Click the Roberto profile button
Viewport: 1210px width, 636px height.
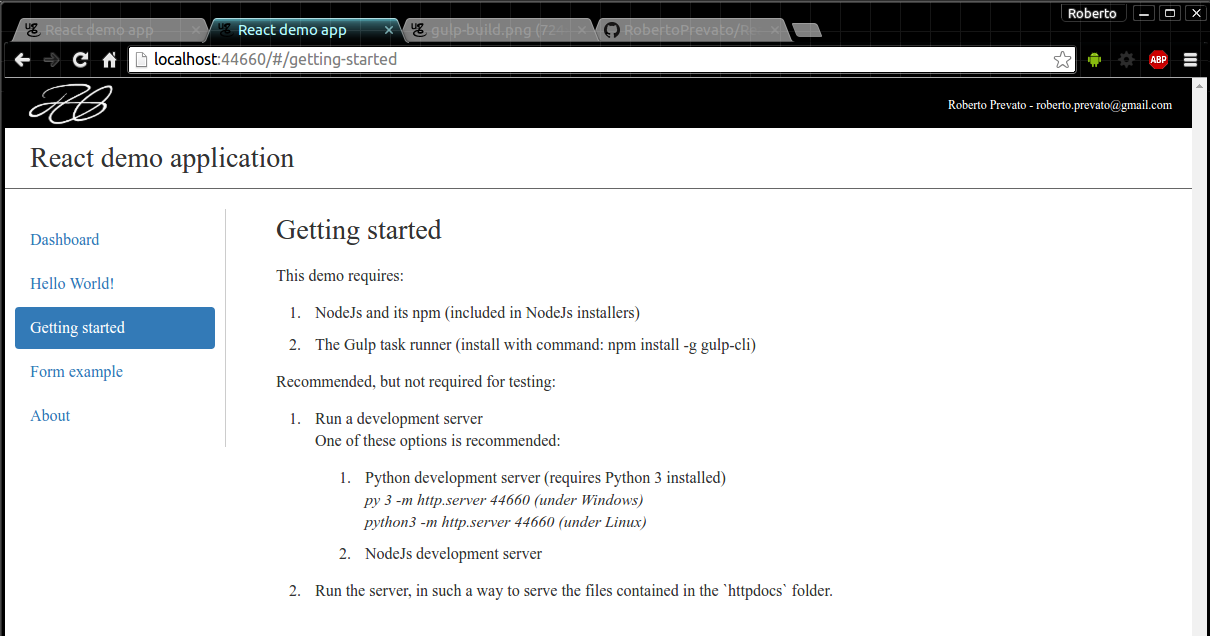(1092, 13)
